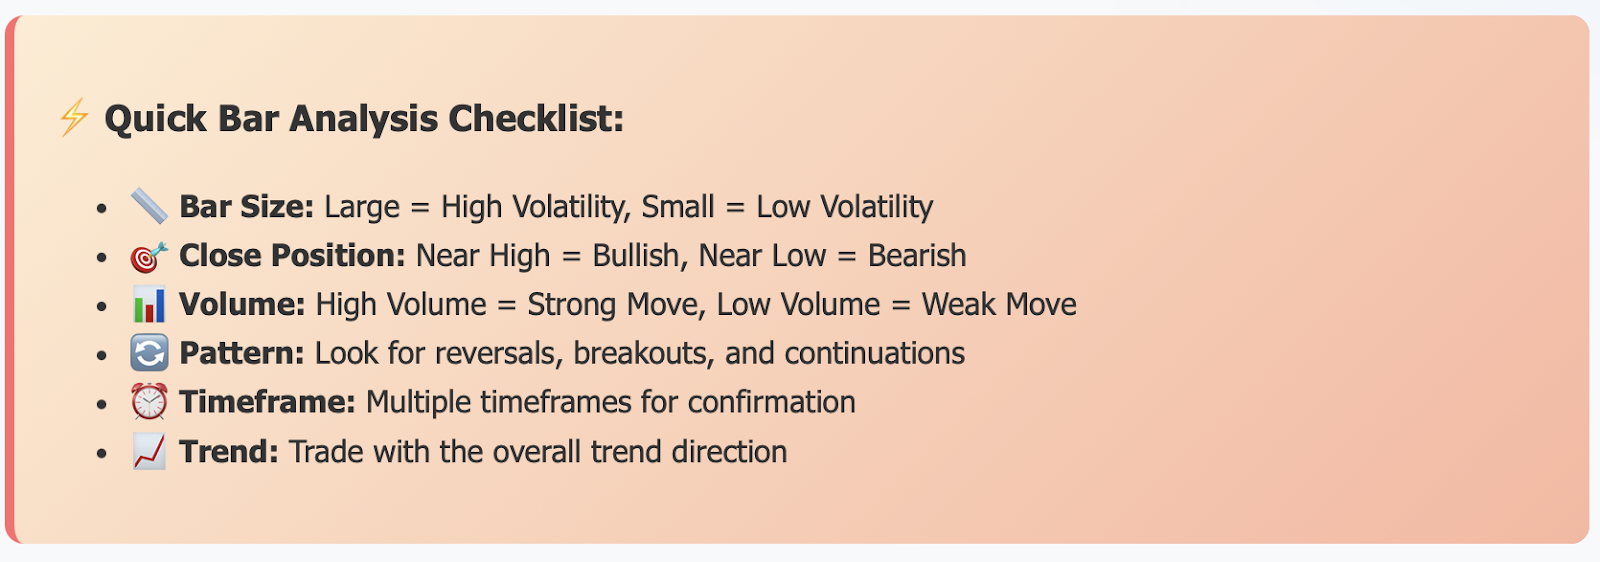Click the bold Timeframe label
The image size is (1600, 562).
pyautogui.click(x=268, y=403)
